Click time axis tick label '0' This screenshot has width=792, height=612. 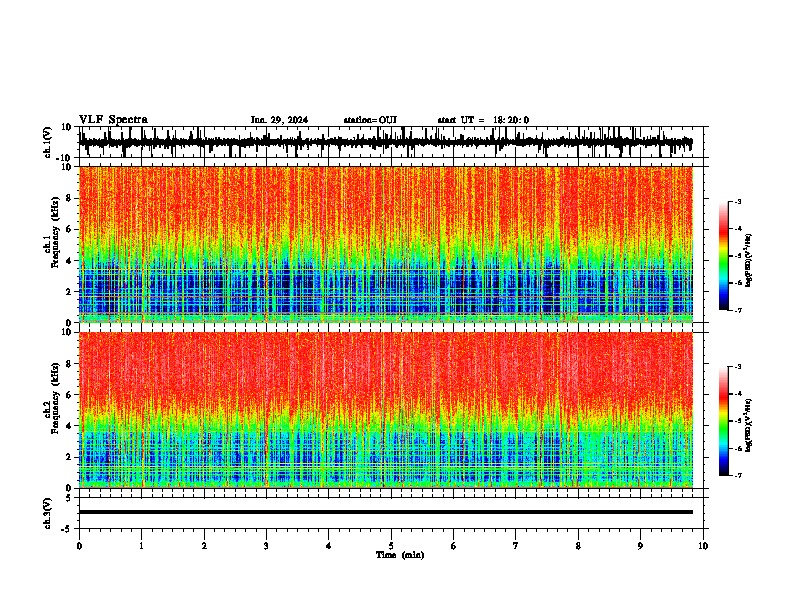pyautogui.click(x=79, y=546)
